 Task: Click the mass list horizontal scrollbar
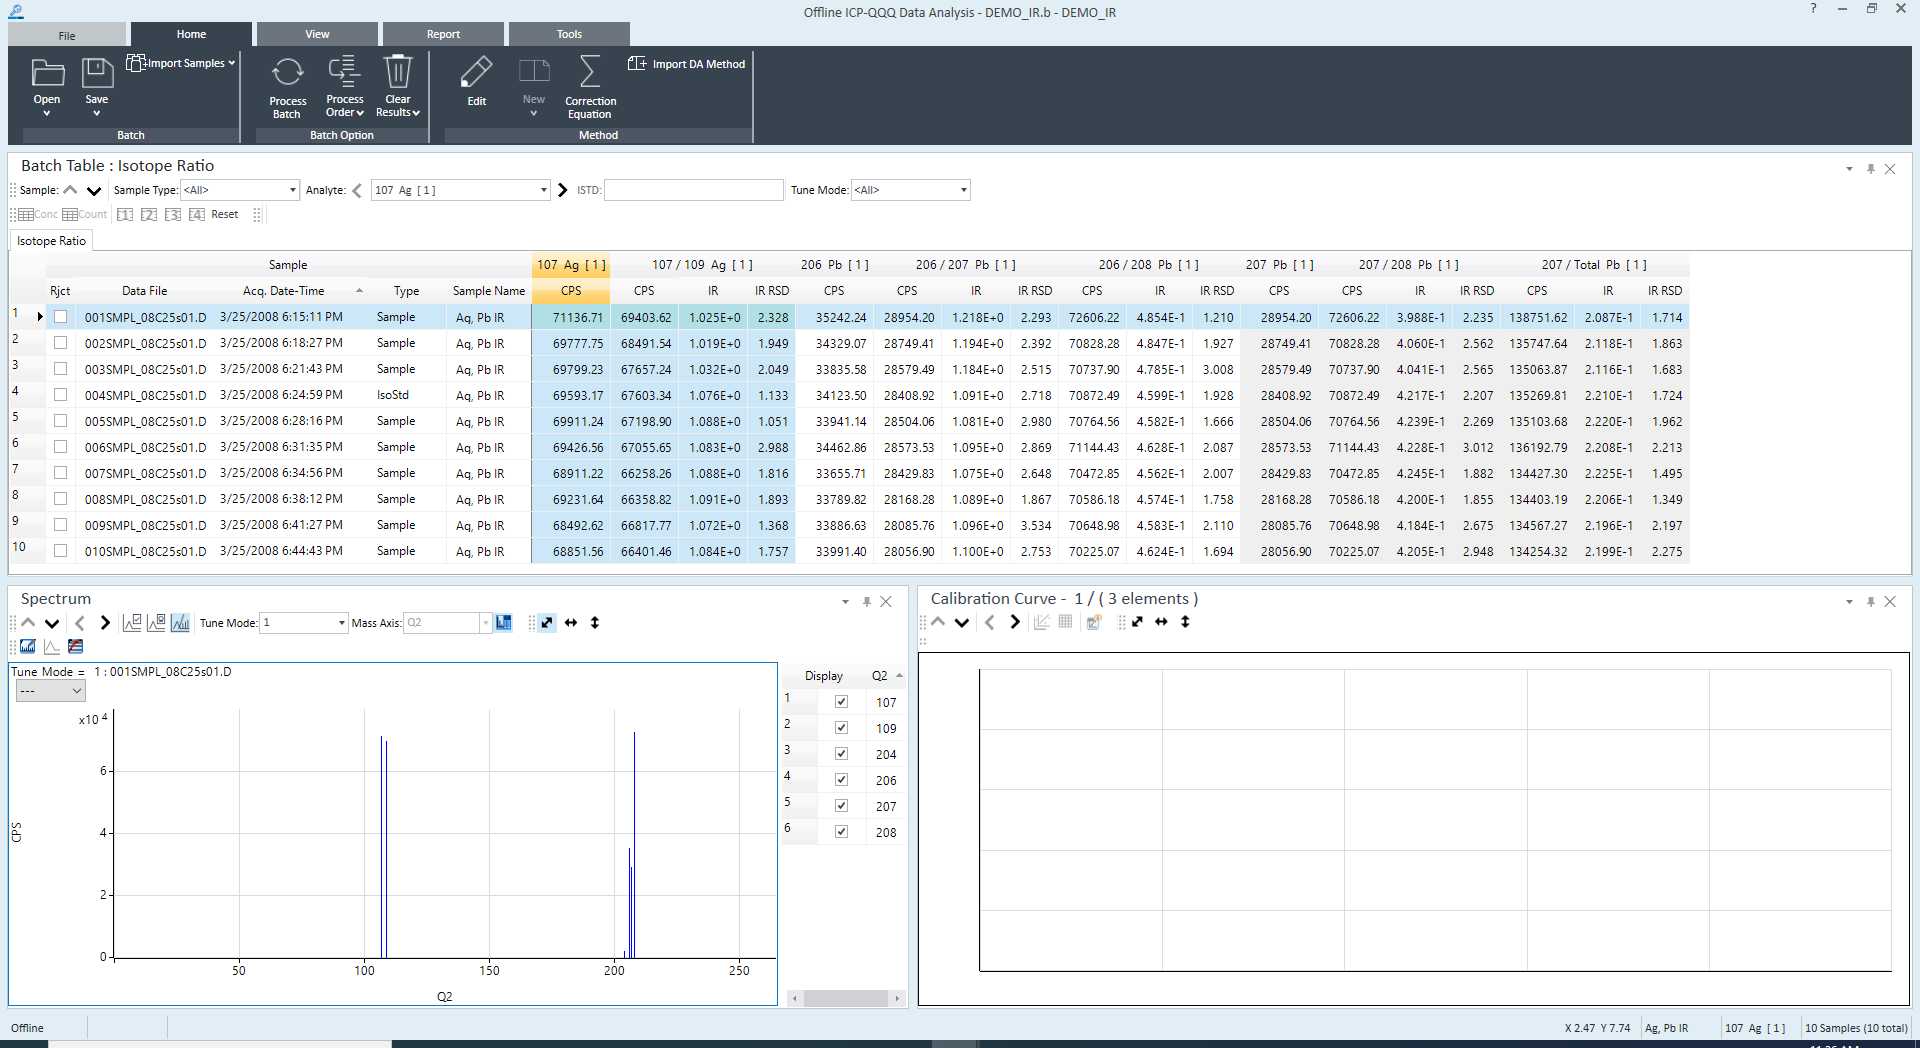pos(845,998)
